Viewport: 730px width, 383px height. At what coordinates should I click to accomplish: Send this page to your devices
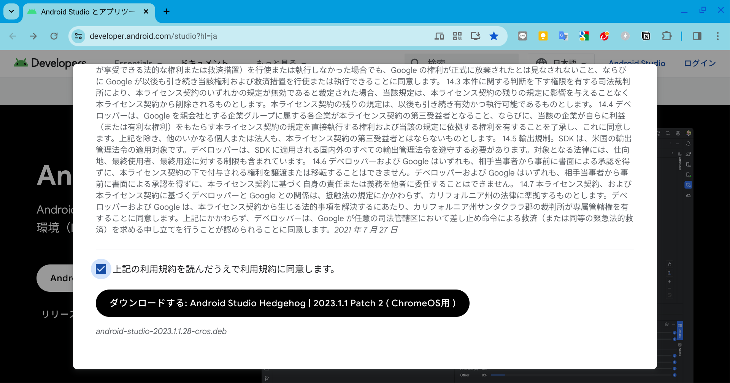439,36
